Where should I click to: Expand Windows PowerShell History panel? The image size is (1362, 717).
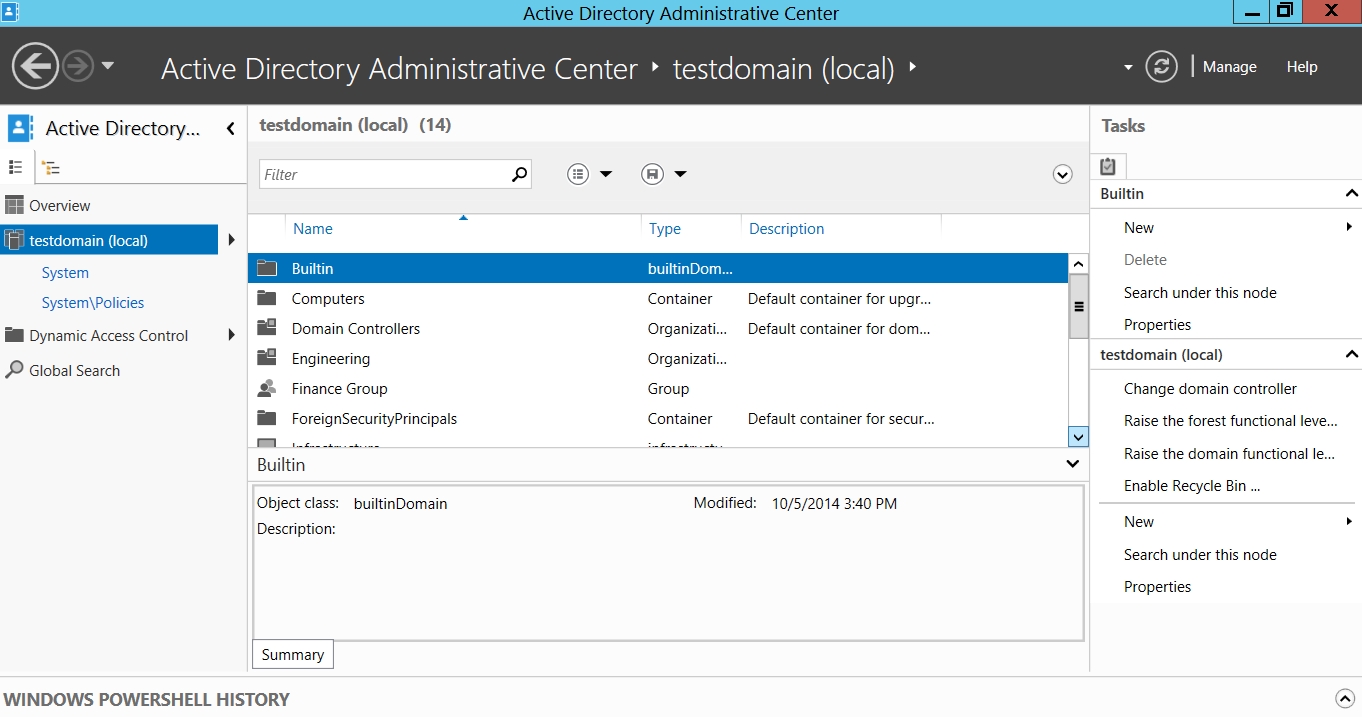[x=1345, y=699]
